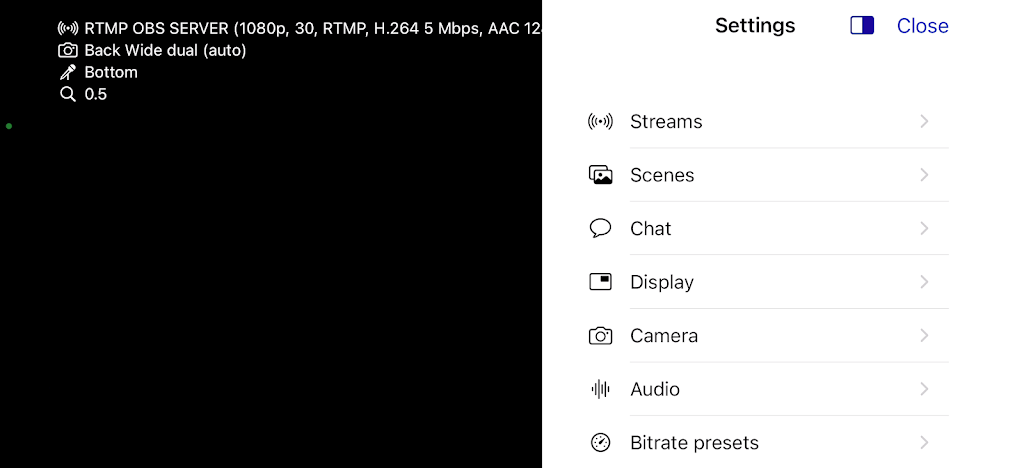Tap the Display picture-in-picture icon
This screenshot has height=468, width=1024.
[x=600, y=282]
